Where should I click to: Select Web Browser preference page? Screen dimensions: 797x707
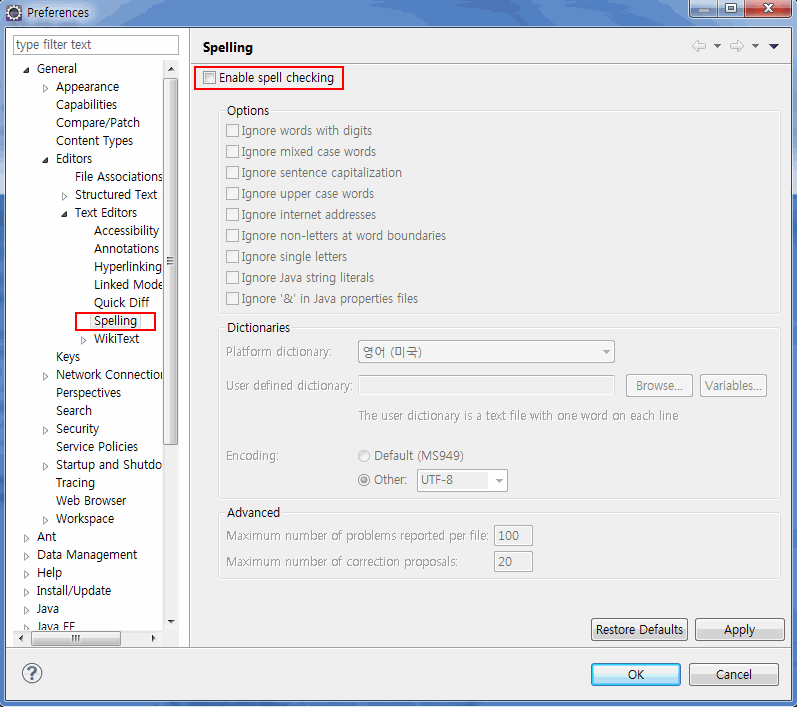click(x=91, y=501)
